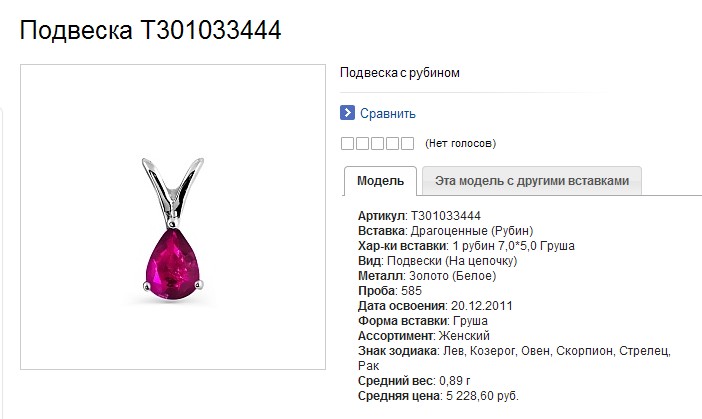The image size is (702, 419).
Task: Select Драгоценные (Рубин) insert value
Action: (472, 231)
